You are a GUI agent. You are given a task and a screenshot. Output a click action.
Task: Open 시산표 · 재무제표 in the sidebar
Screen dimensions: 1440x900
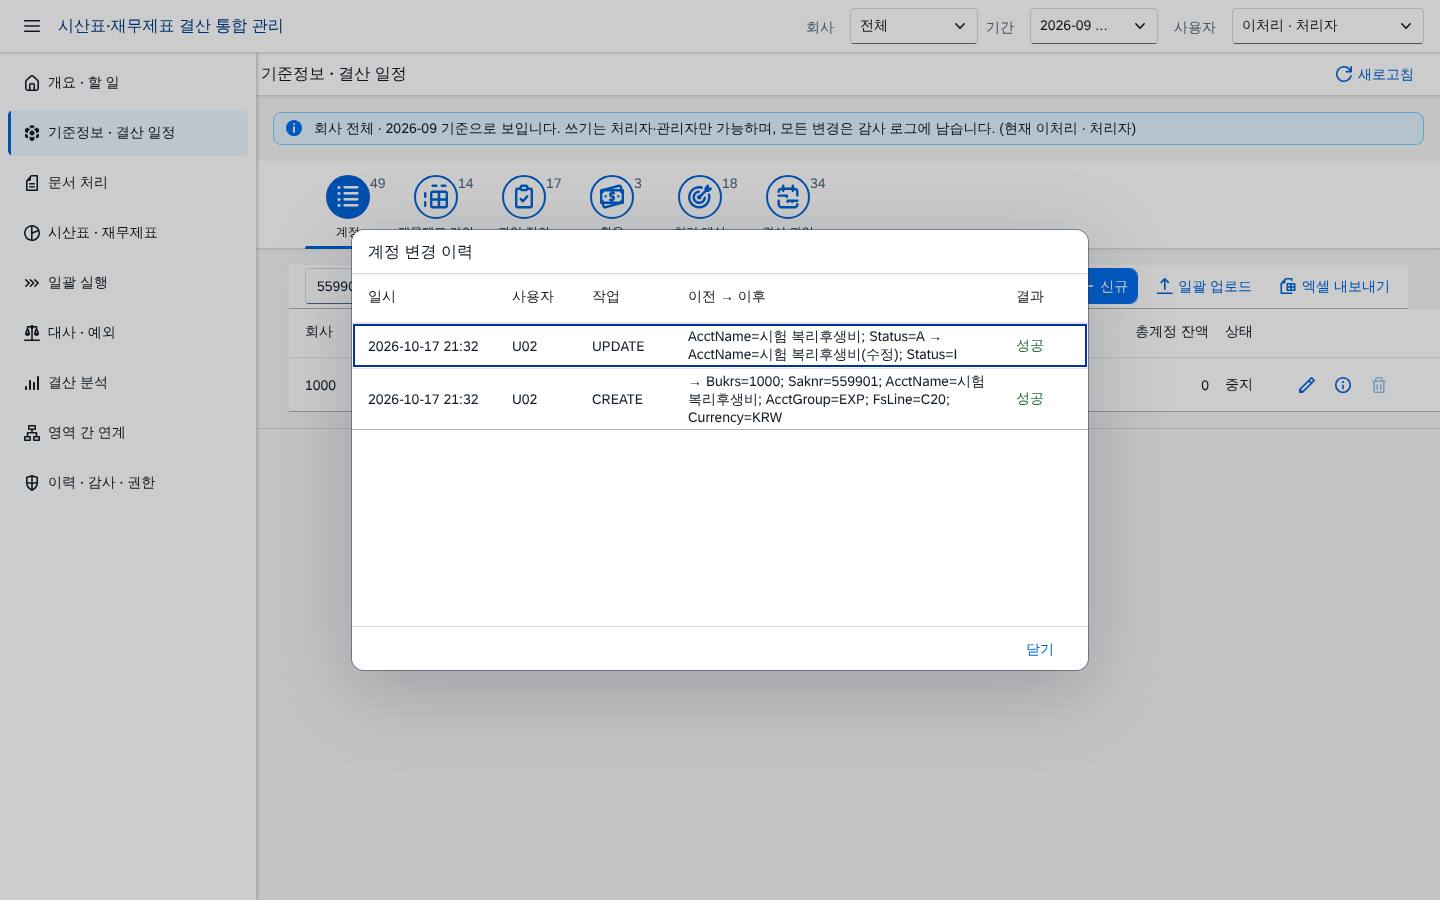click(x=128, y=233)
